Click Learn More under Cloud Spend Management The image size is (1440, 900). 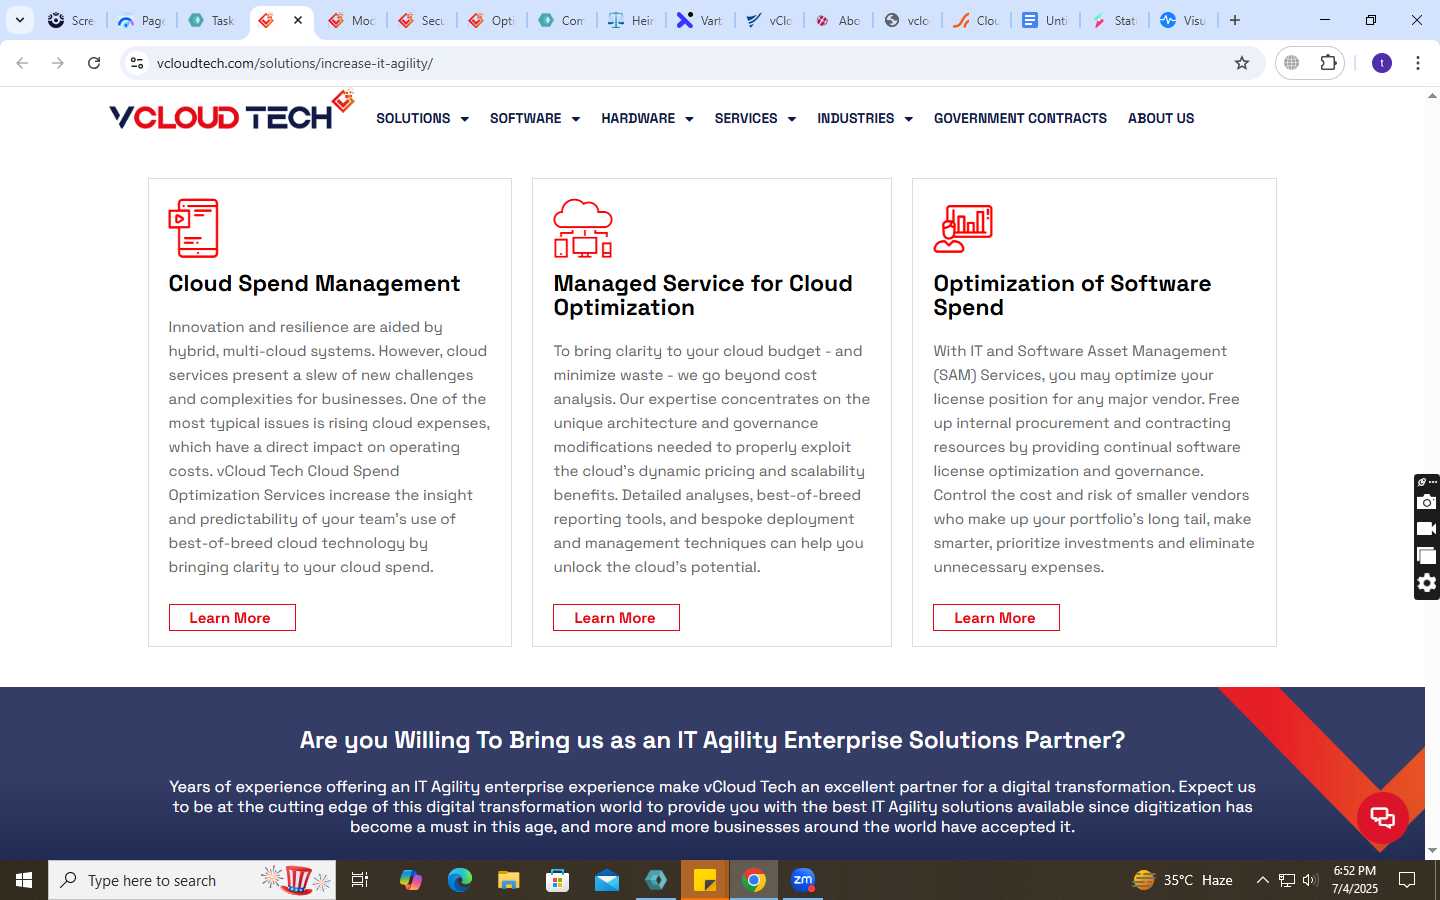tap(232, 618)
